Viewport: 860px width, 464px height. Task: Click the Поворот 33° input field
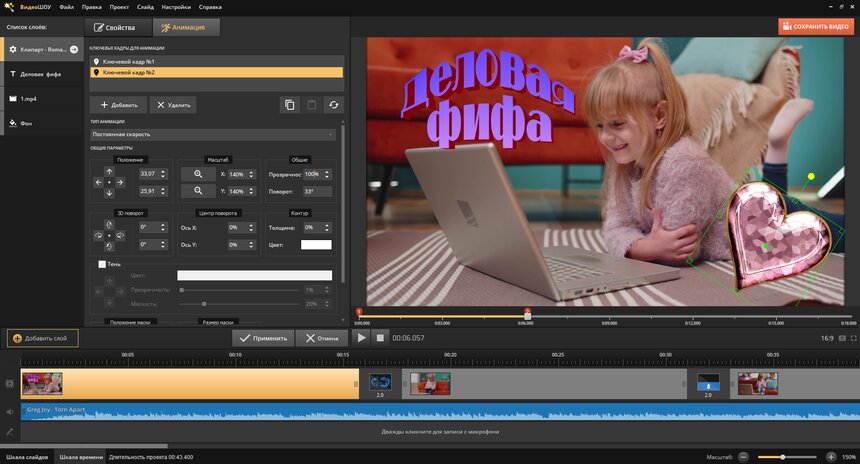[318, 191]
